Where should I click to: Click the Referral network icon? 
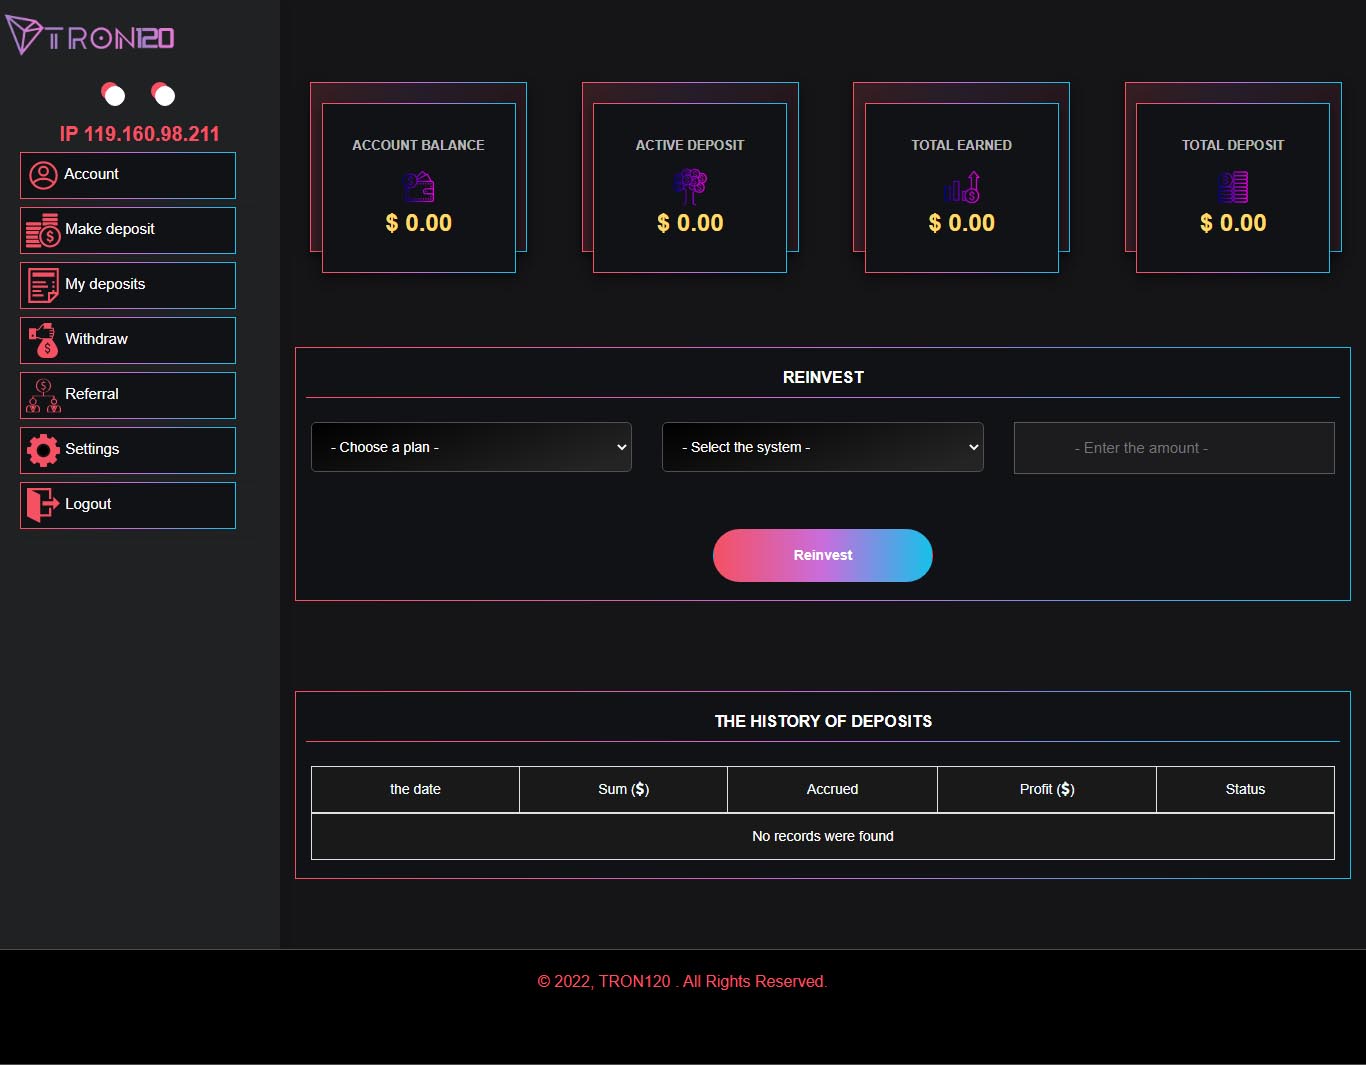pos(43,396)
